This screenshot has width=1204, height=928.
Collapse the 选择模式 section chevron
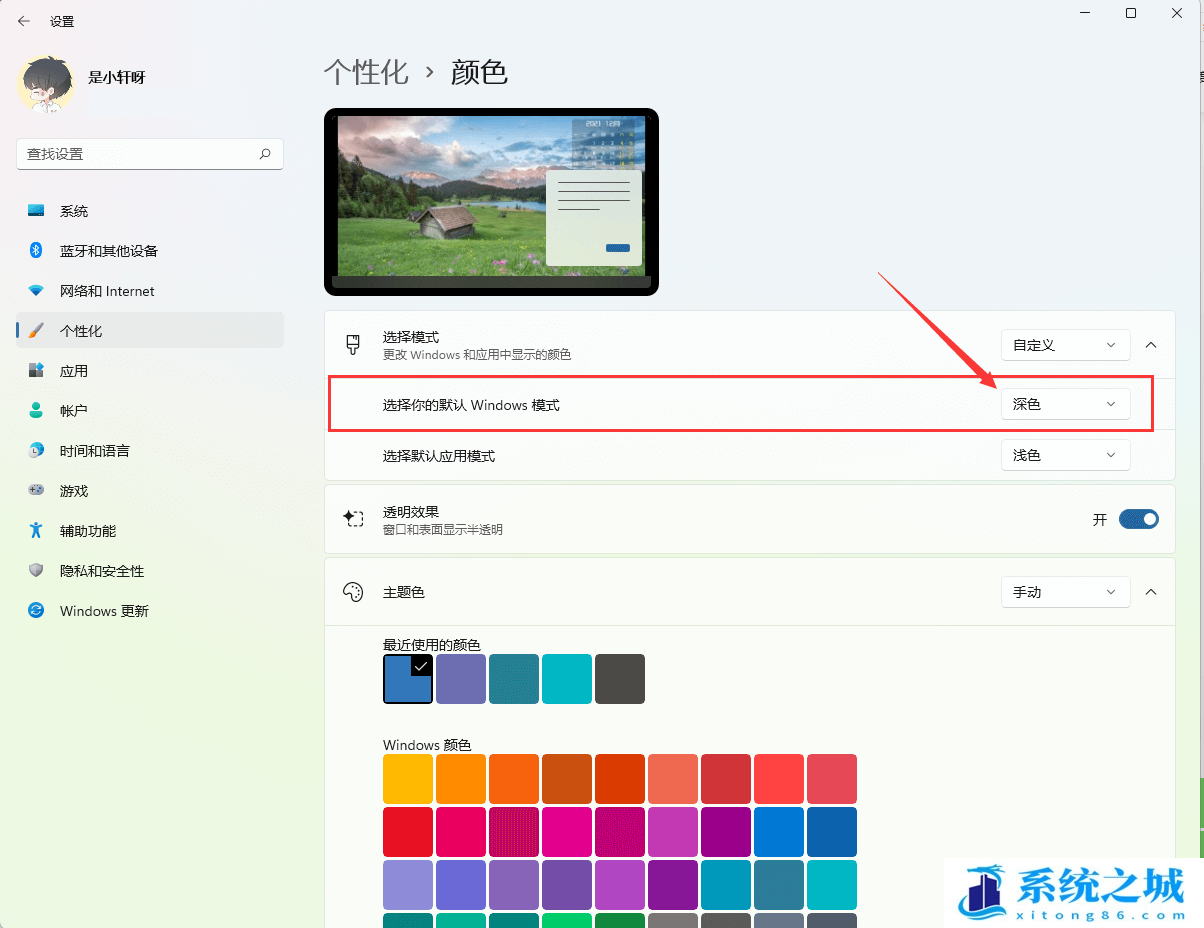click(x=1151, y=345)
